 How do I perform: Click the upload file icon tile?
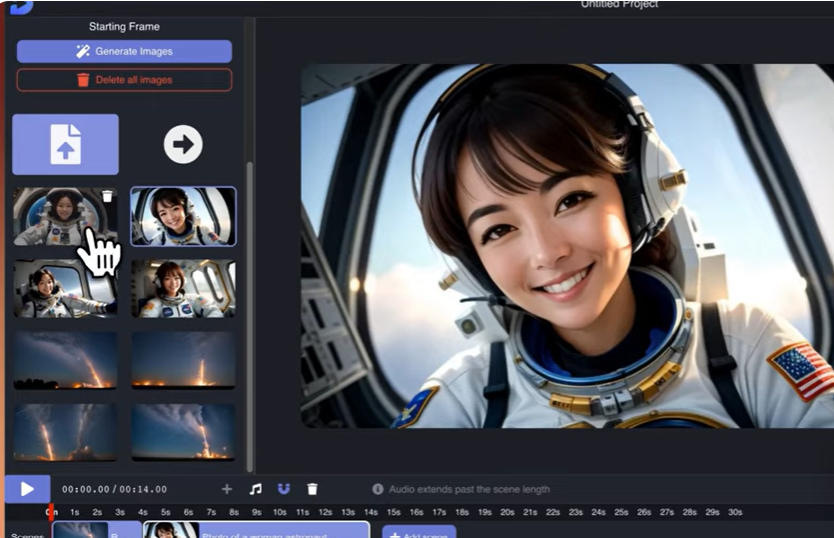click(x=65, y=144)
